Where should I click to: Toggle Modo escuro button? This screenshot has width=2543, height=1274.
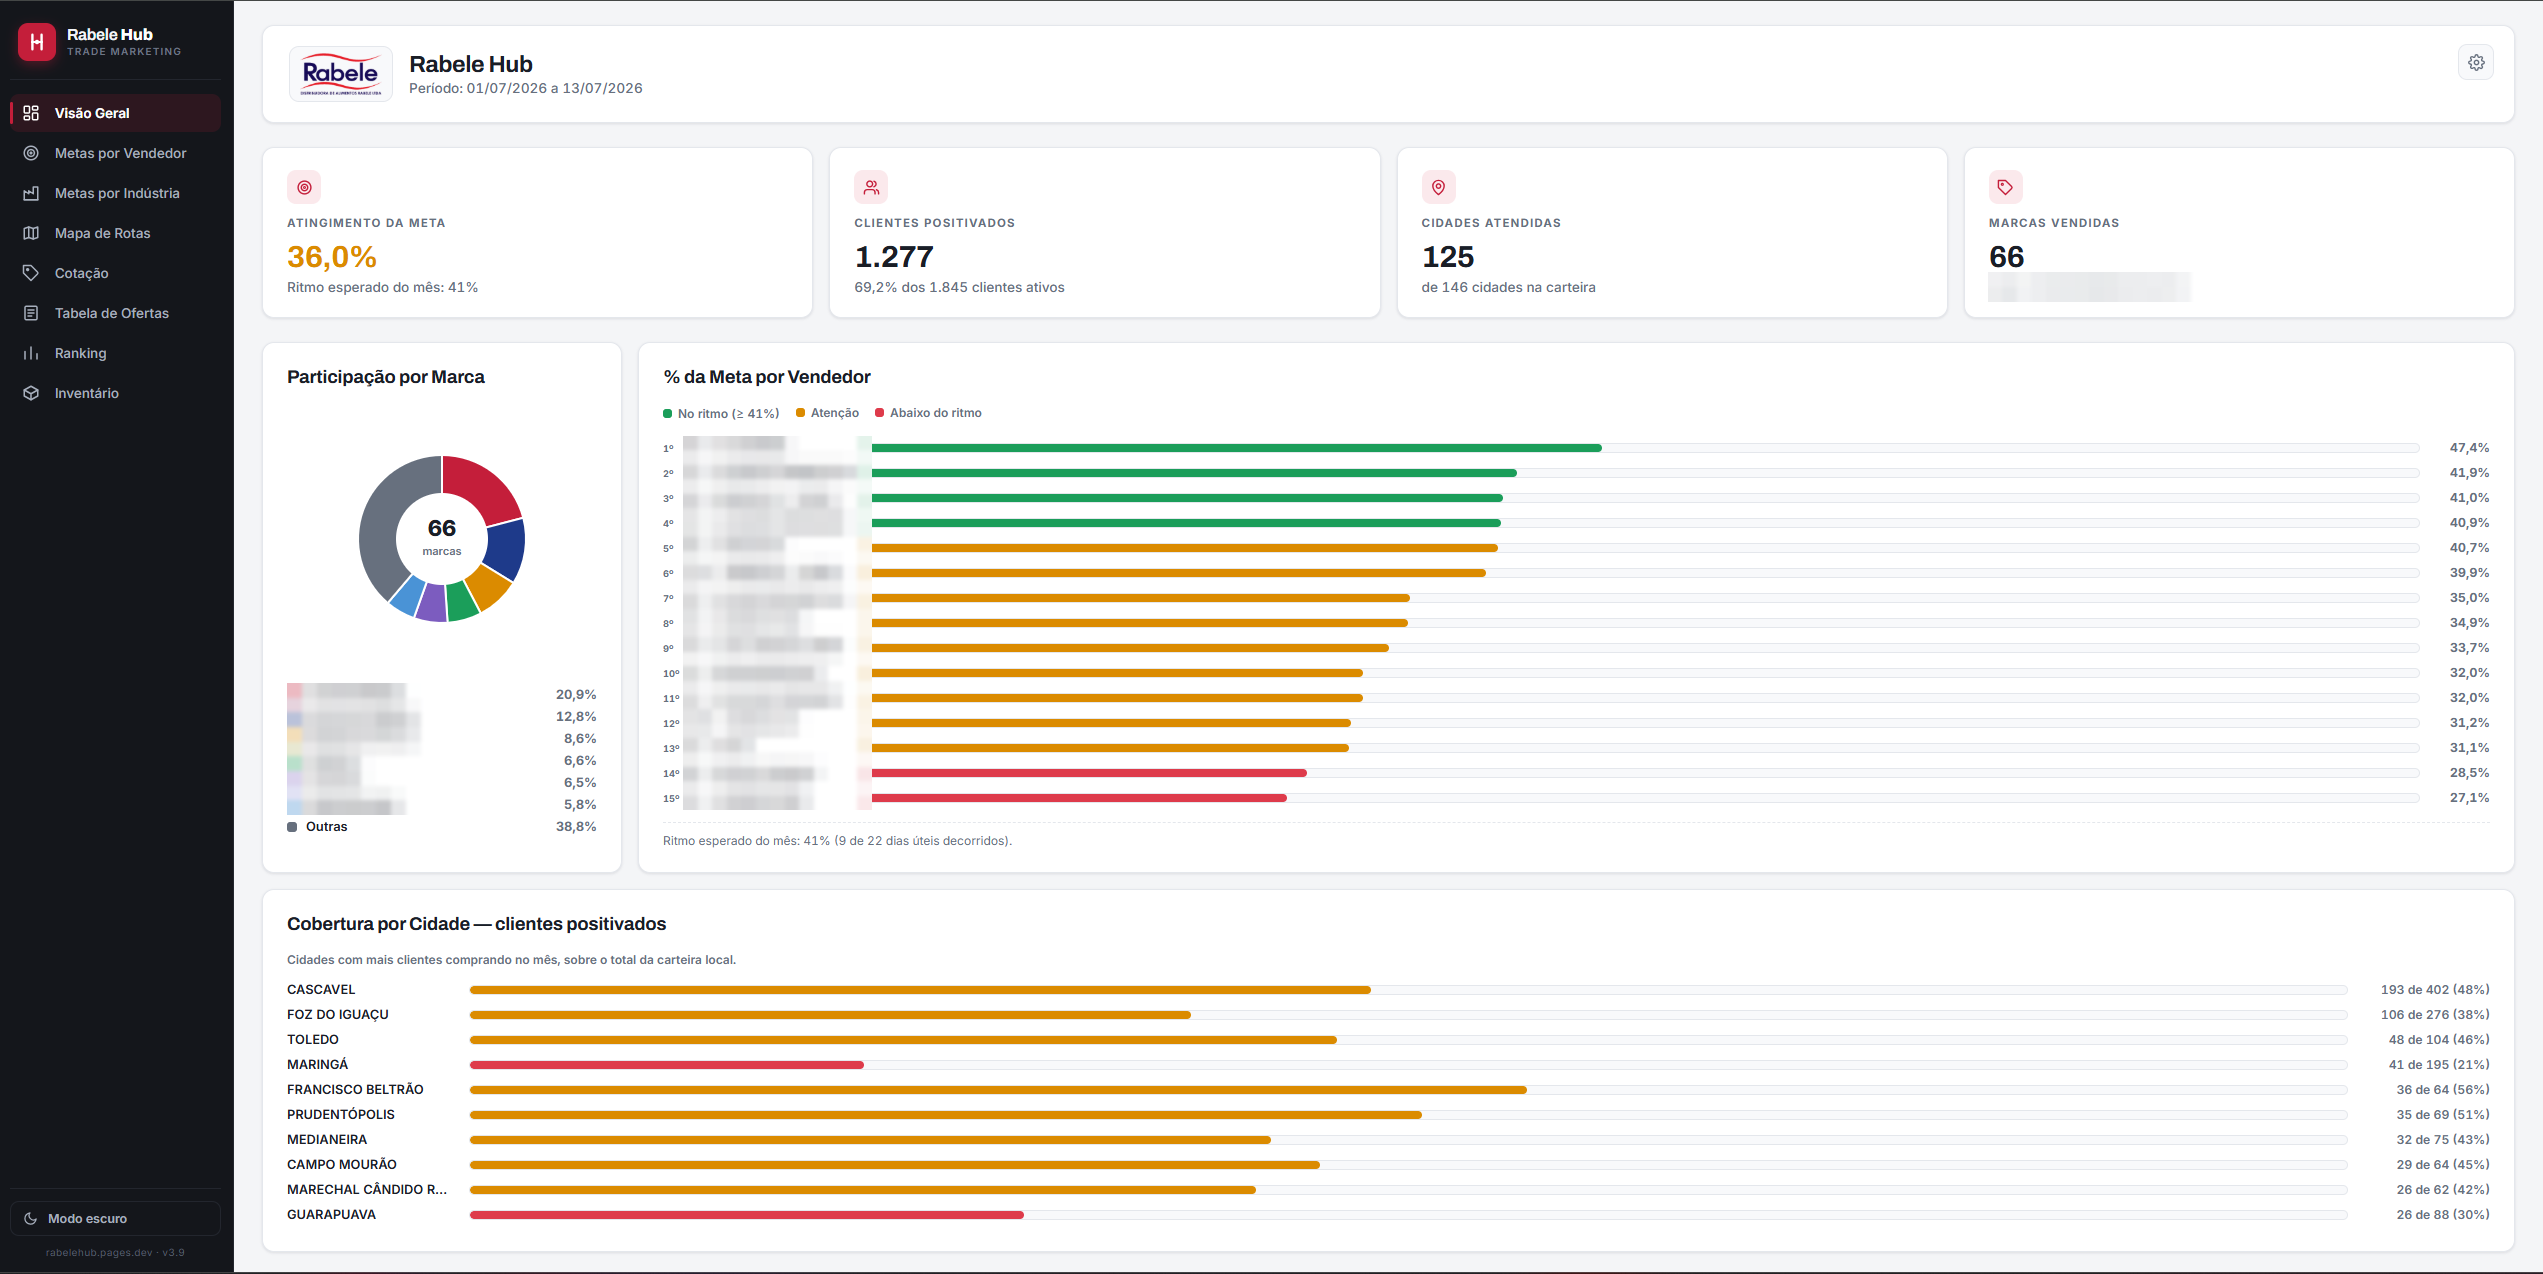pyautogui.click(x=115, y=1218)
